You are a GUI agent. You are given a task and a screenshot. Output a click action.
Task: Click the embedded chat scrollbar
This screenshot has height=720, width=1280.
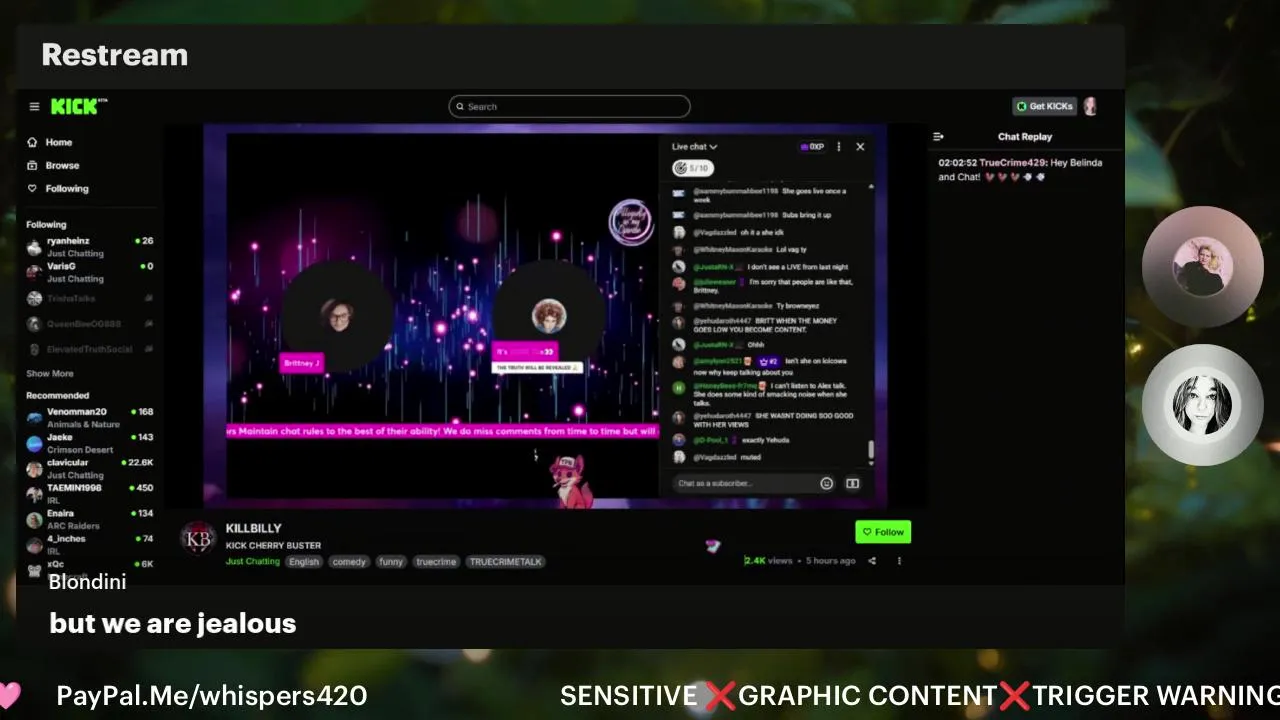(x=870, y=450)
